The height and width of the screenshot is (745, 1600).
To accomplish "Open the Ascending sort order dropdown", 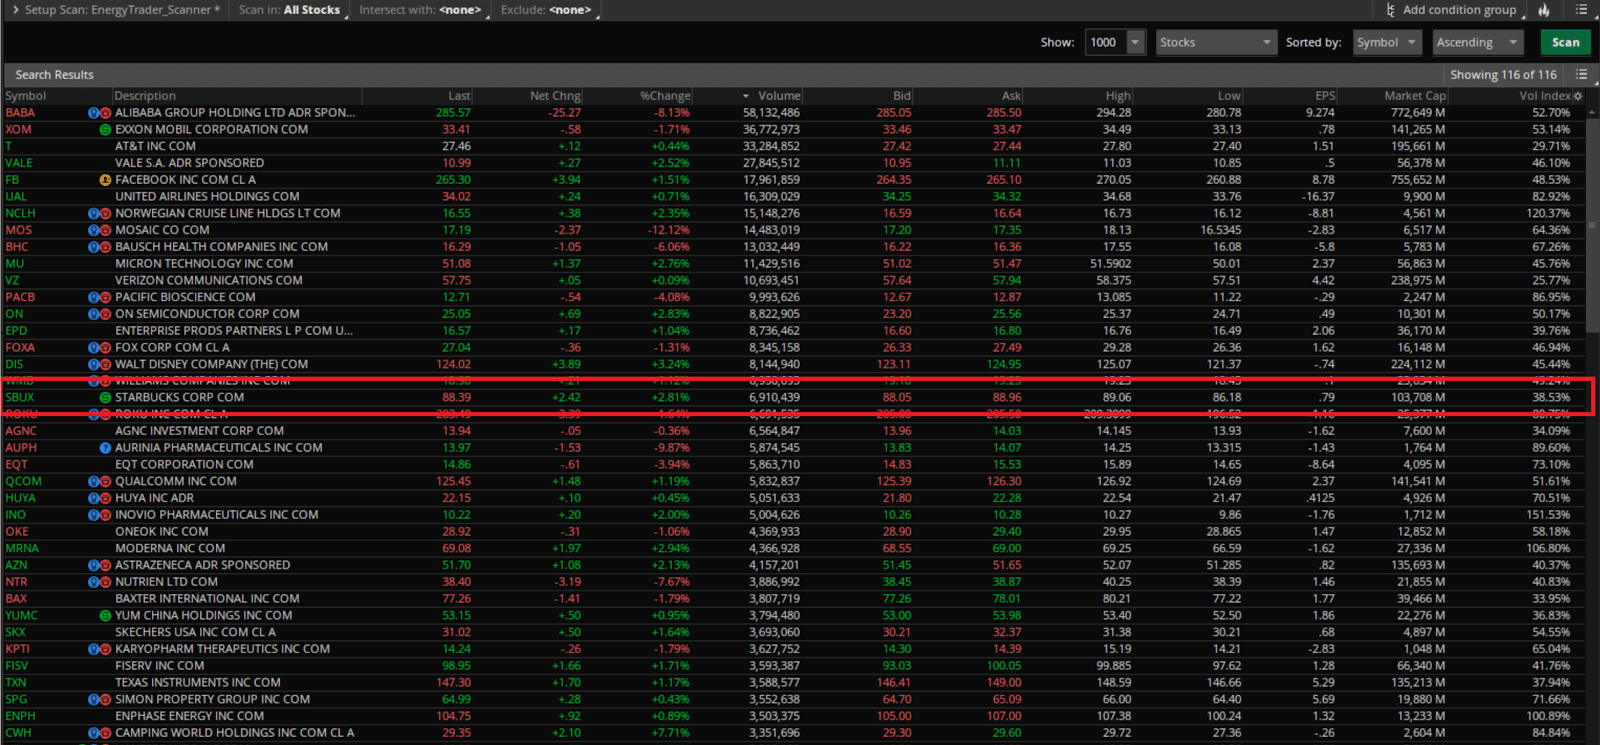I will tap(1477, 42).
